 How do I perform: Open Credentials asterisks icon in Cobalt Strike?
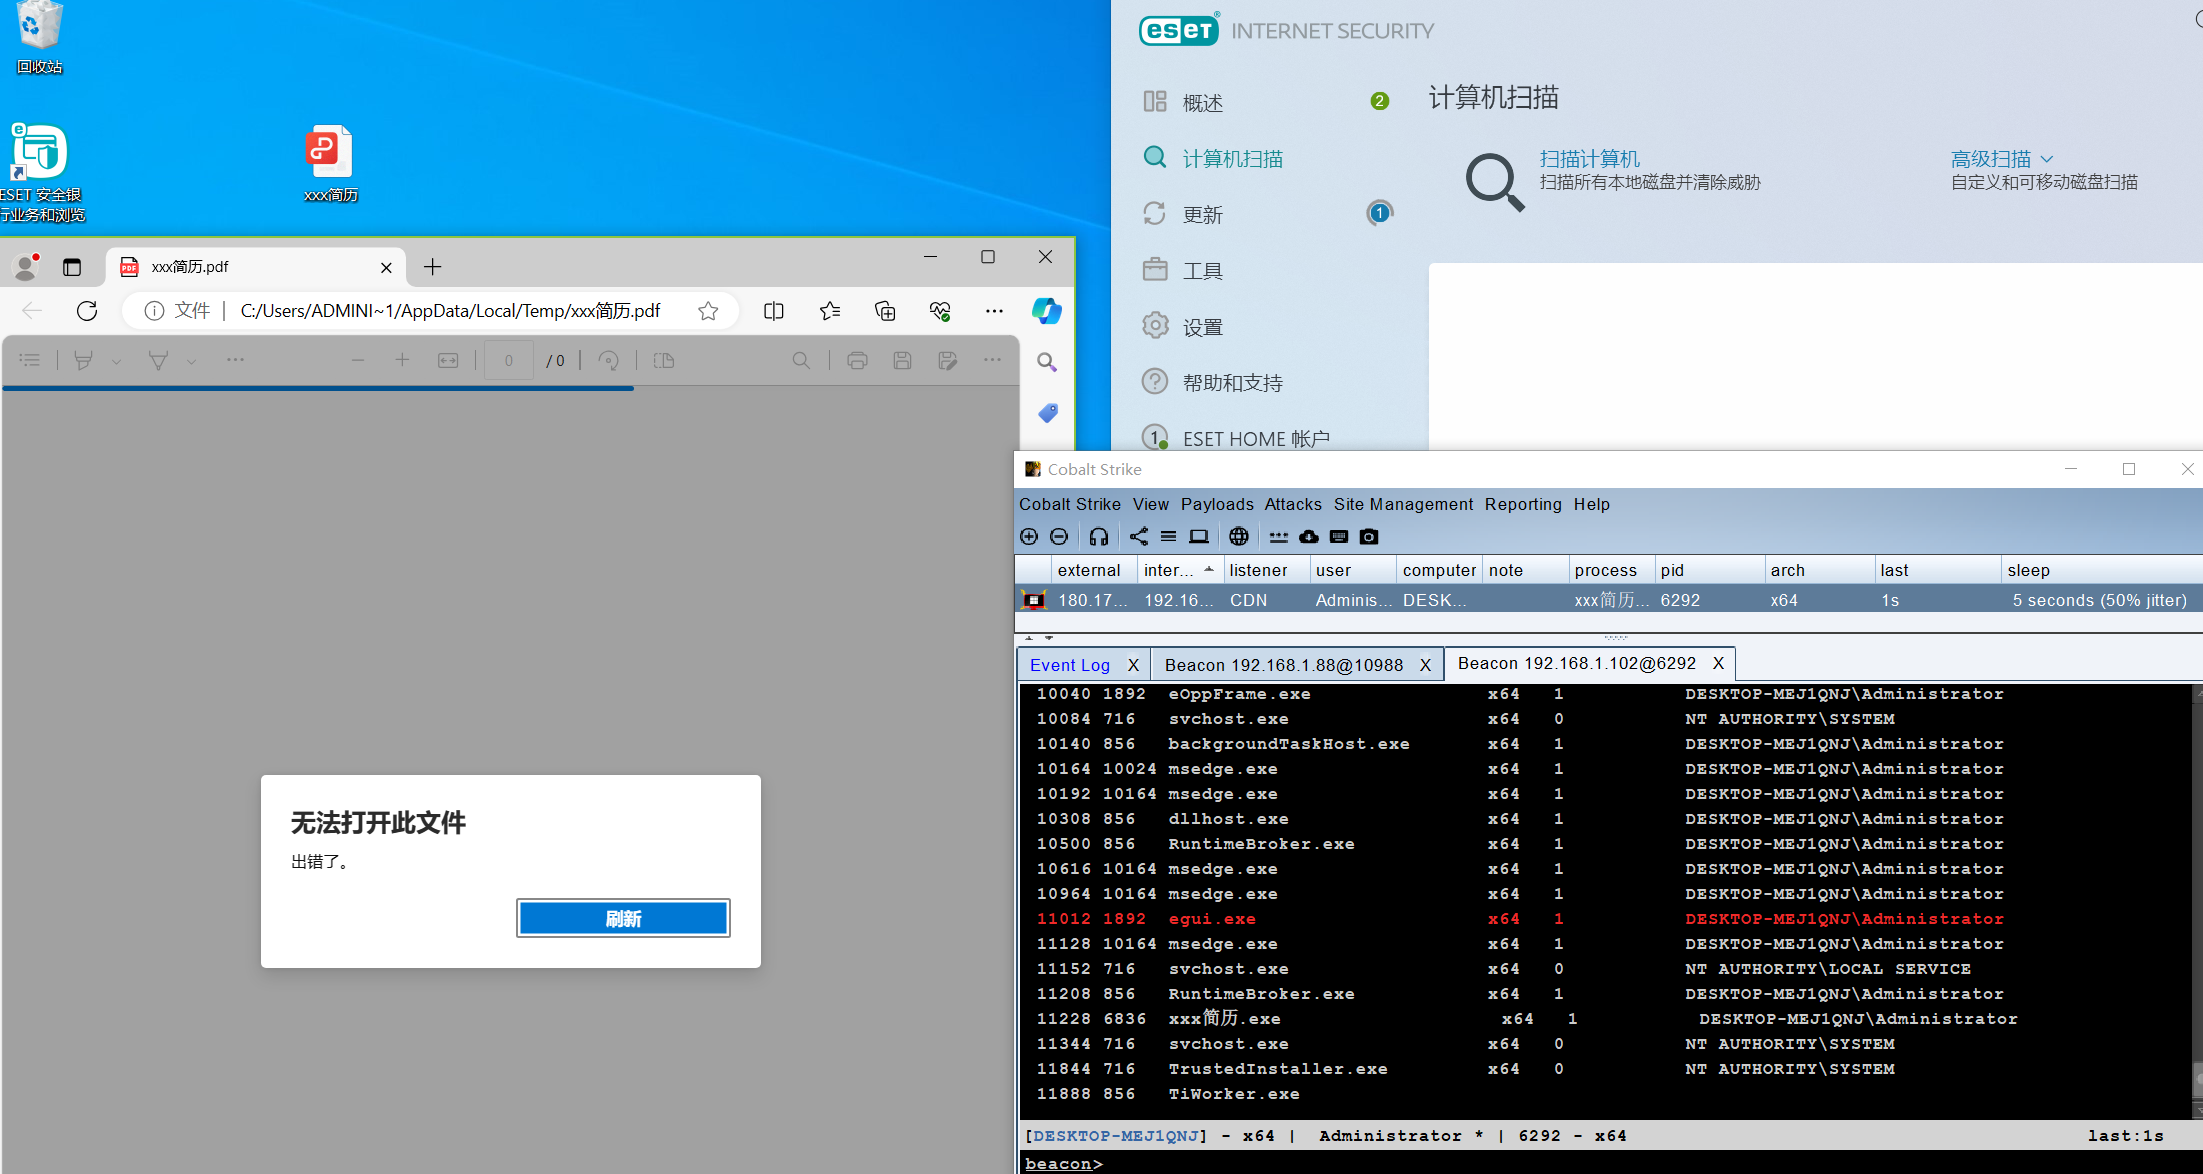point(1279,537)
